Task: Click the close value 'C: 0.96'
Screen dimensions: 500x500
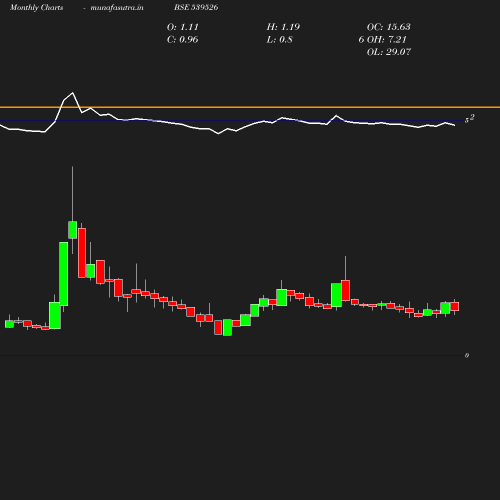Action: click(182, 40)
